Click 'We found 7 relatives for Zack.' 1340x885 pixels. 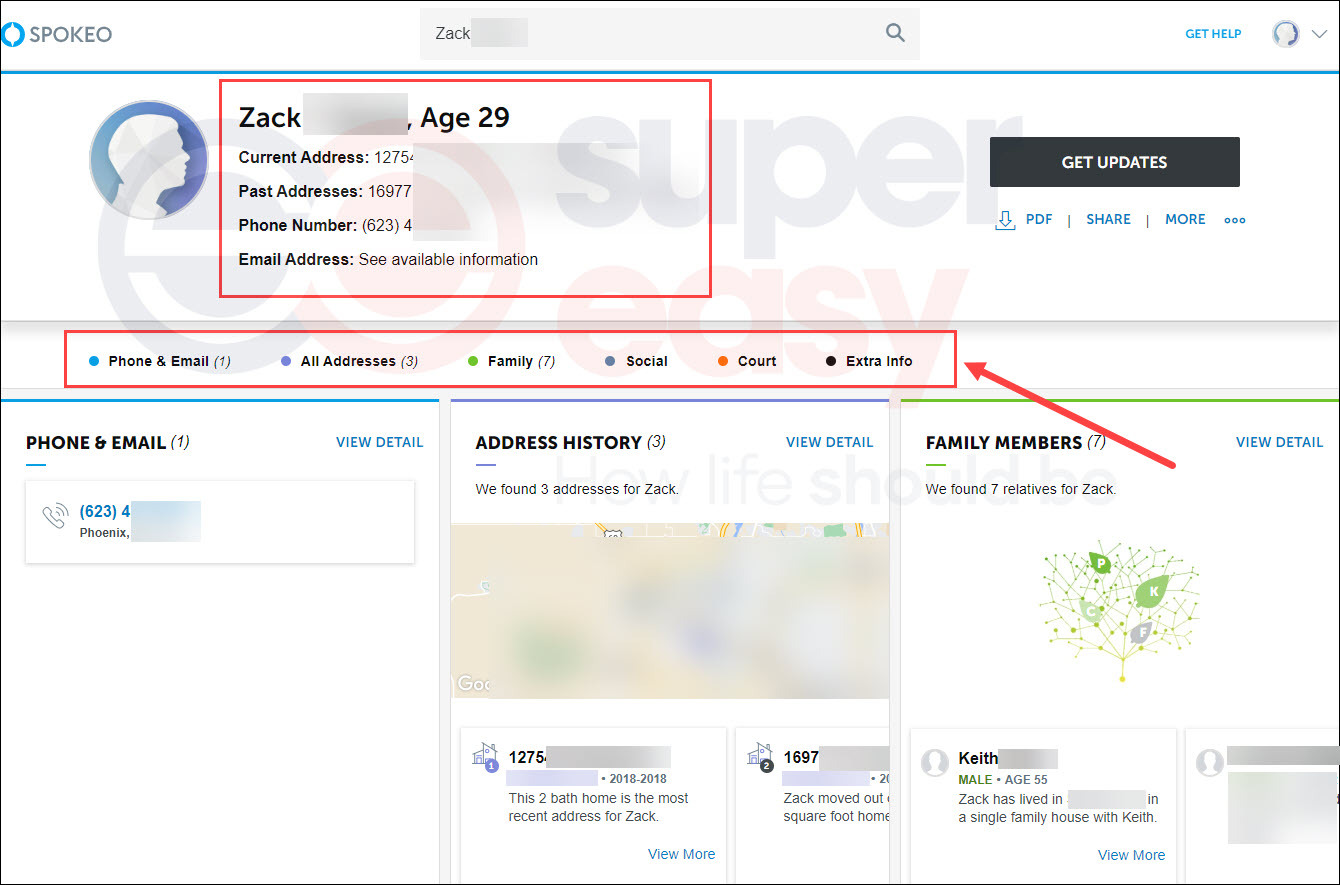[x=1021, y=489]
